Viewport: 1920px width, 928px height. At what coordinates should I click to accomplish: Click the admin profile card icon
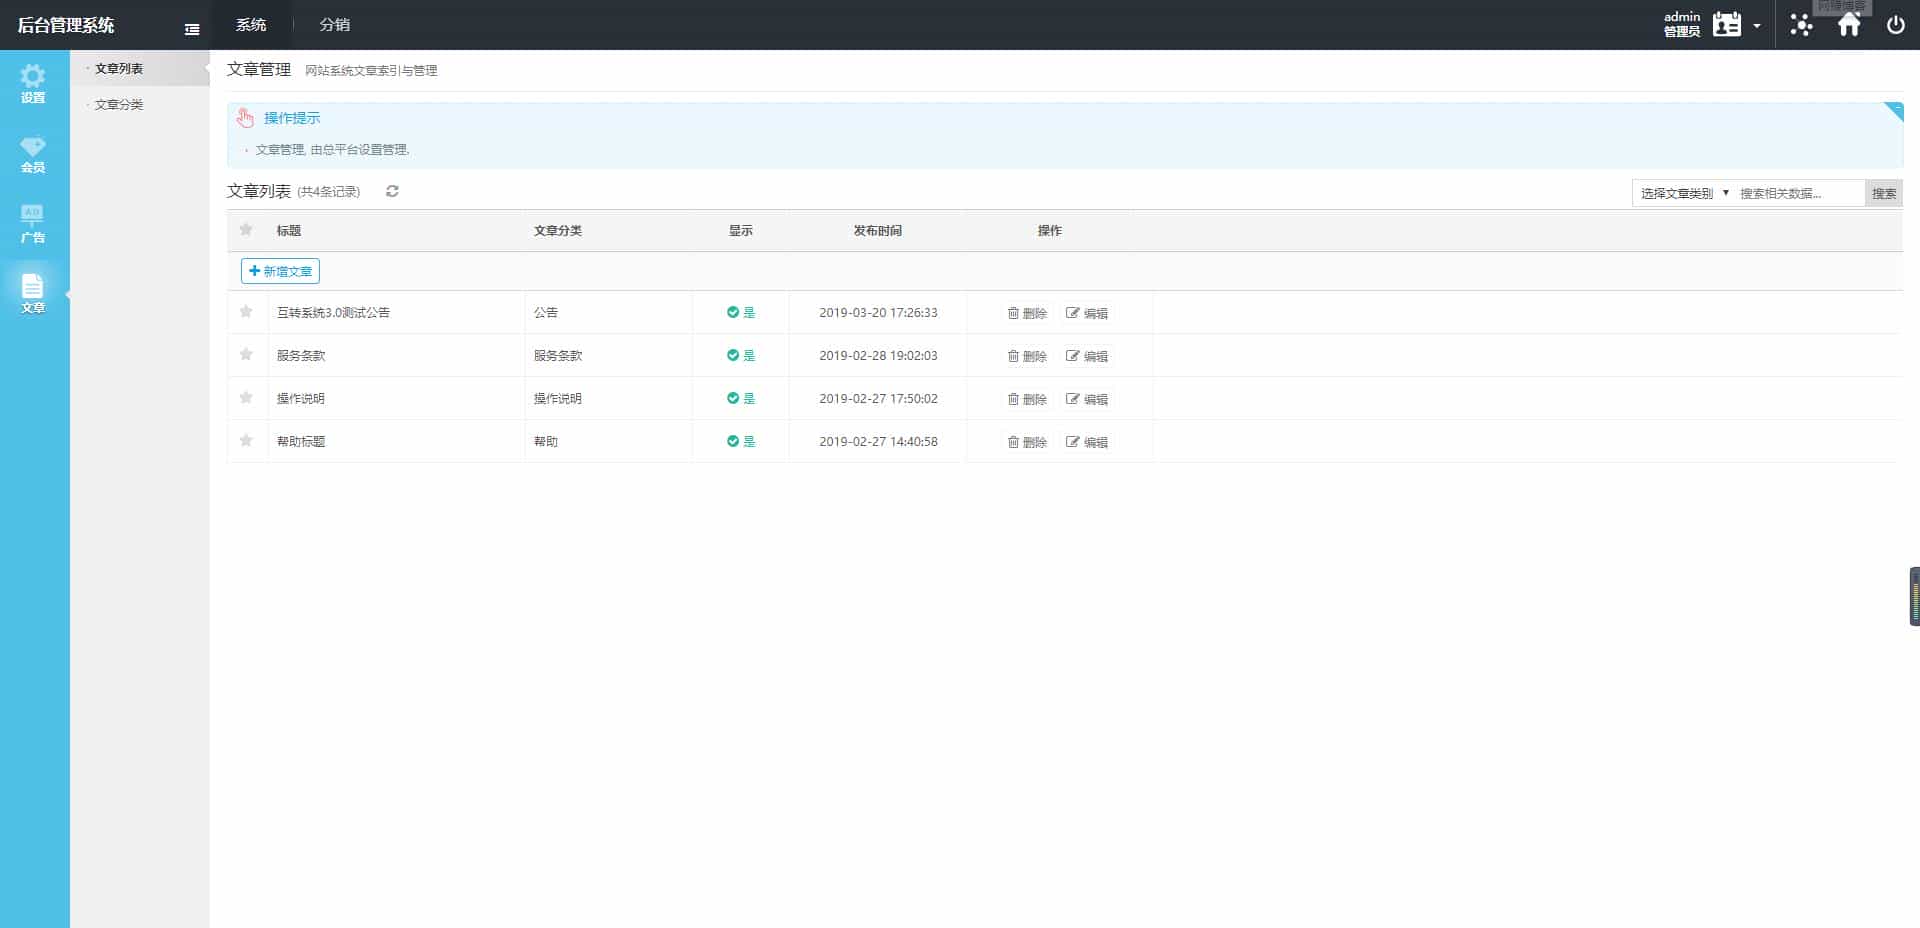[1726, 25]
